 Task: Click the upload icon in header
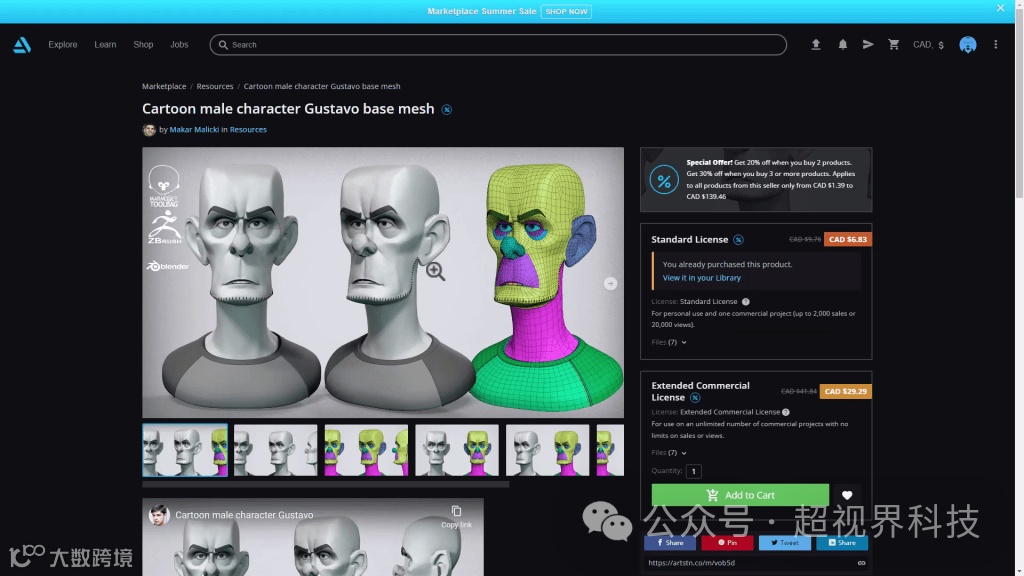tap(816, 44)
